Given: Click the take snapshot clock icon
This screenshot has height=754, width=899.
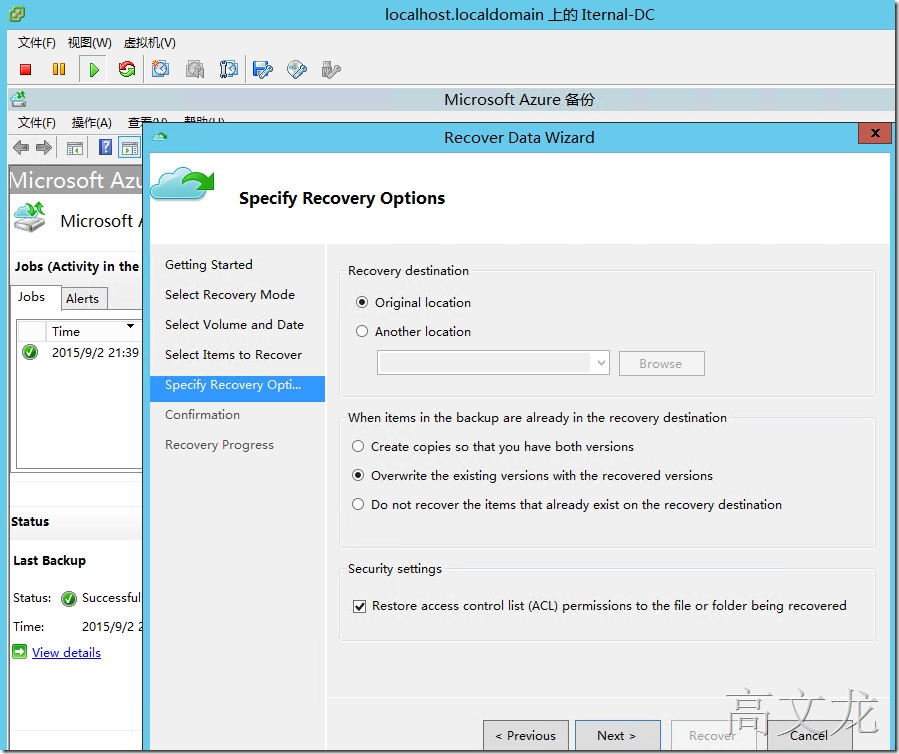Looking at the screenshot, I should pyautogui.click(x=161, y=69).
